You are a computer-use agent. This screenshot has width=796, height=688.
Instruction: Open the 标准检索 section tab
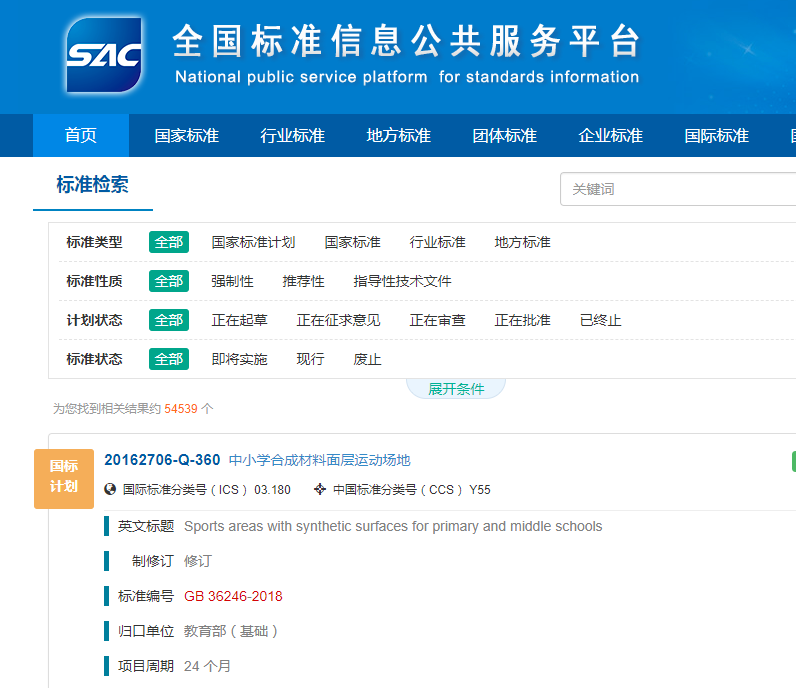click(92, 185)
